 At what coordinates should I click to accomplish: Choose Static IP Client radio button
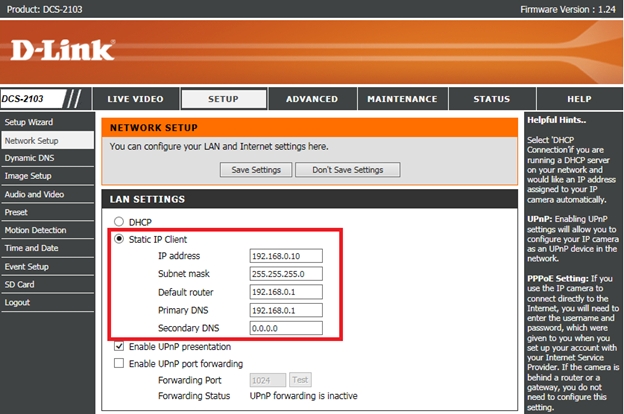(120, 240)
